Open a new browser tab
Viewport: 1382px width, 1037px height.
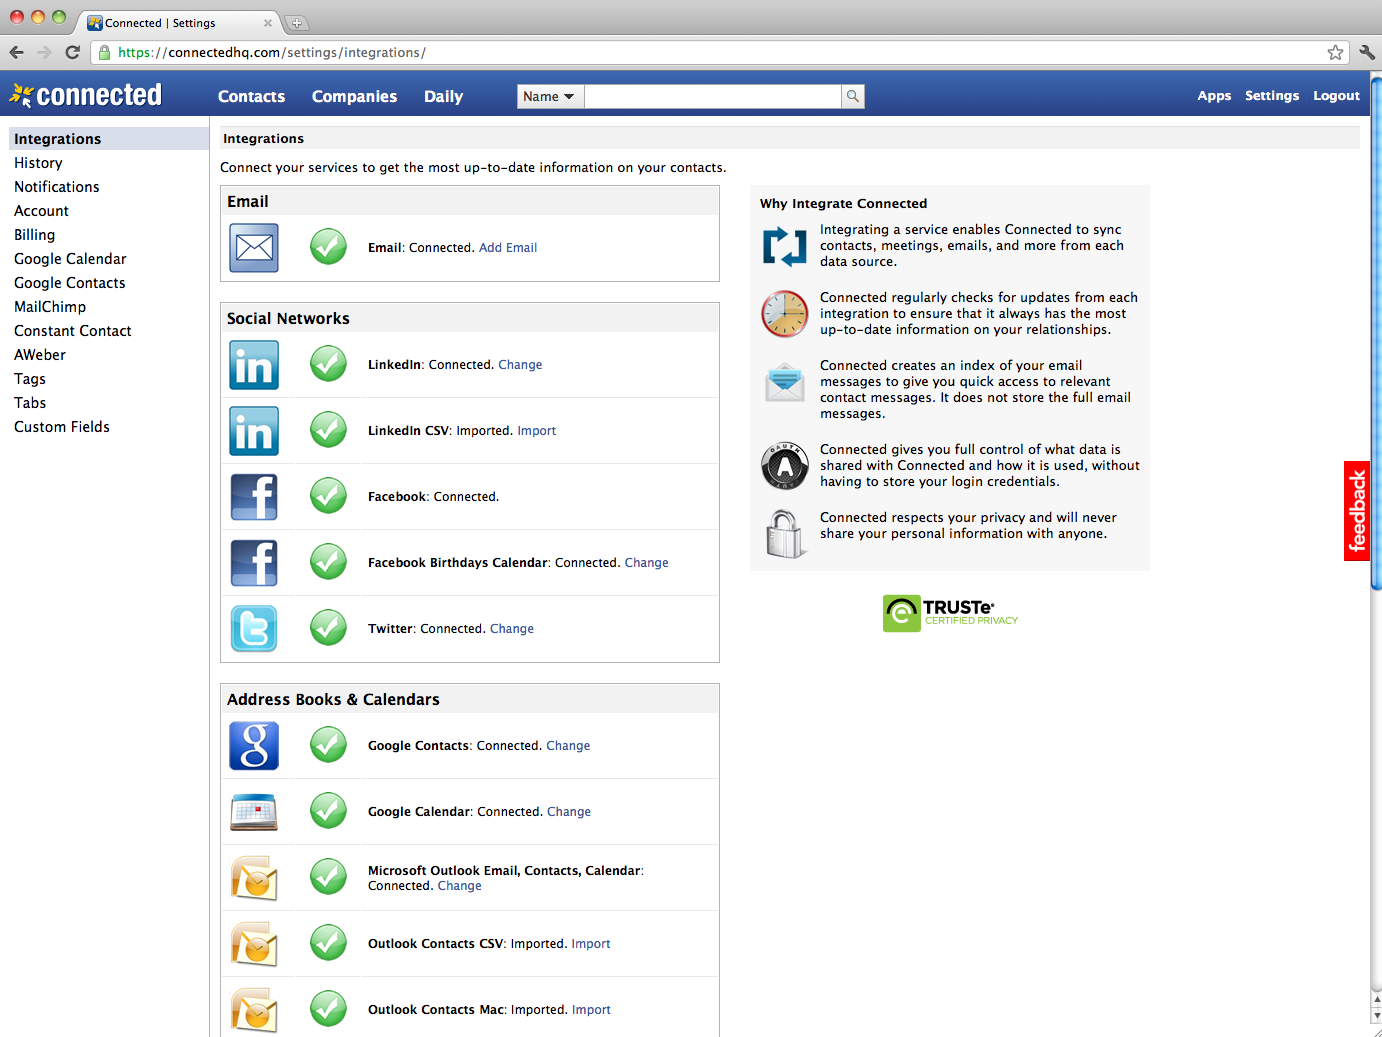297,22
